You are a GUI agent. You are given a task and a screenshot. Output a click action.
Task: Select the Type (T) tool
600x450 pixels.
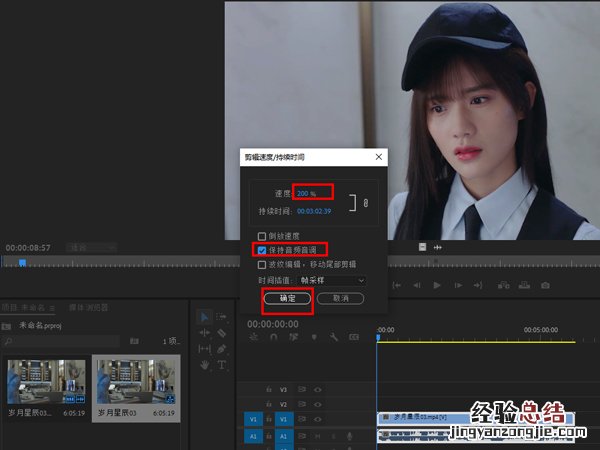point(221,364)
